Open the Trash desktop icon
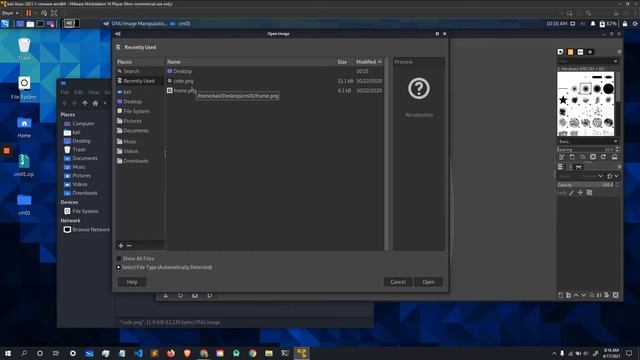Image resolution: width=640 pixels, height=360 pixels. [x=24, y=49]
